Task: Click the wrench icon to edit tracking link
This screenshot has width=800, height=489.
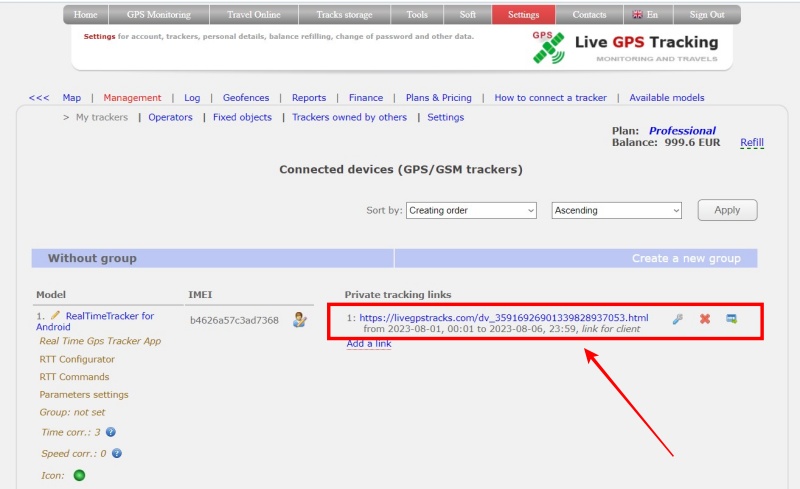Action: [677, 319]
